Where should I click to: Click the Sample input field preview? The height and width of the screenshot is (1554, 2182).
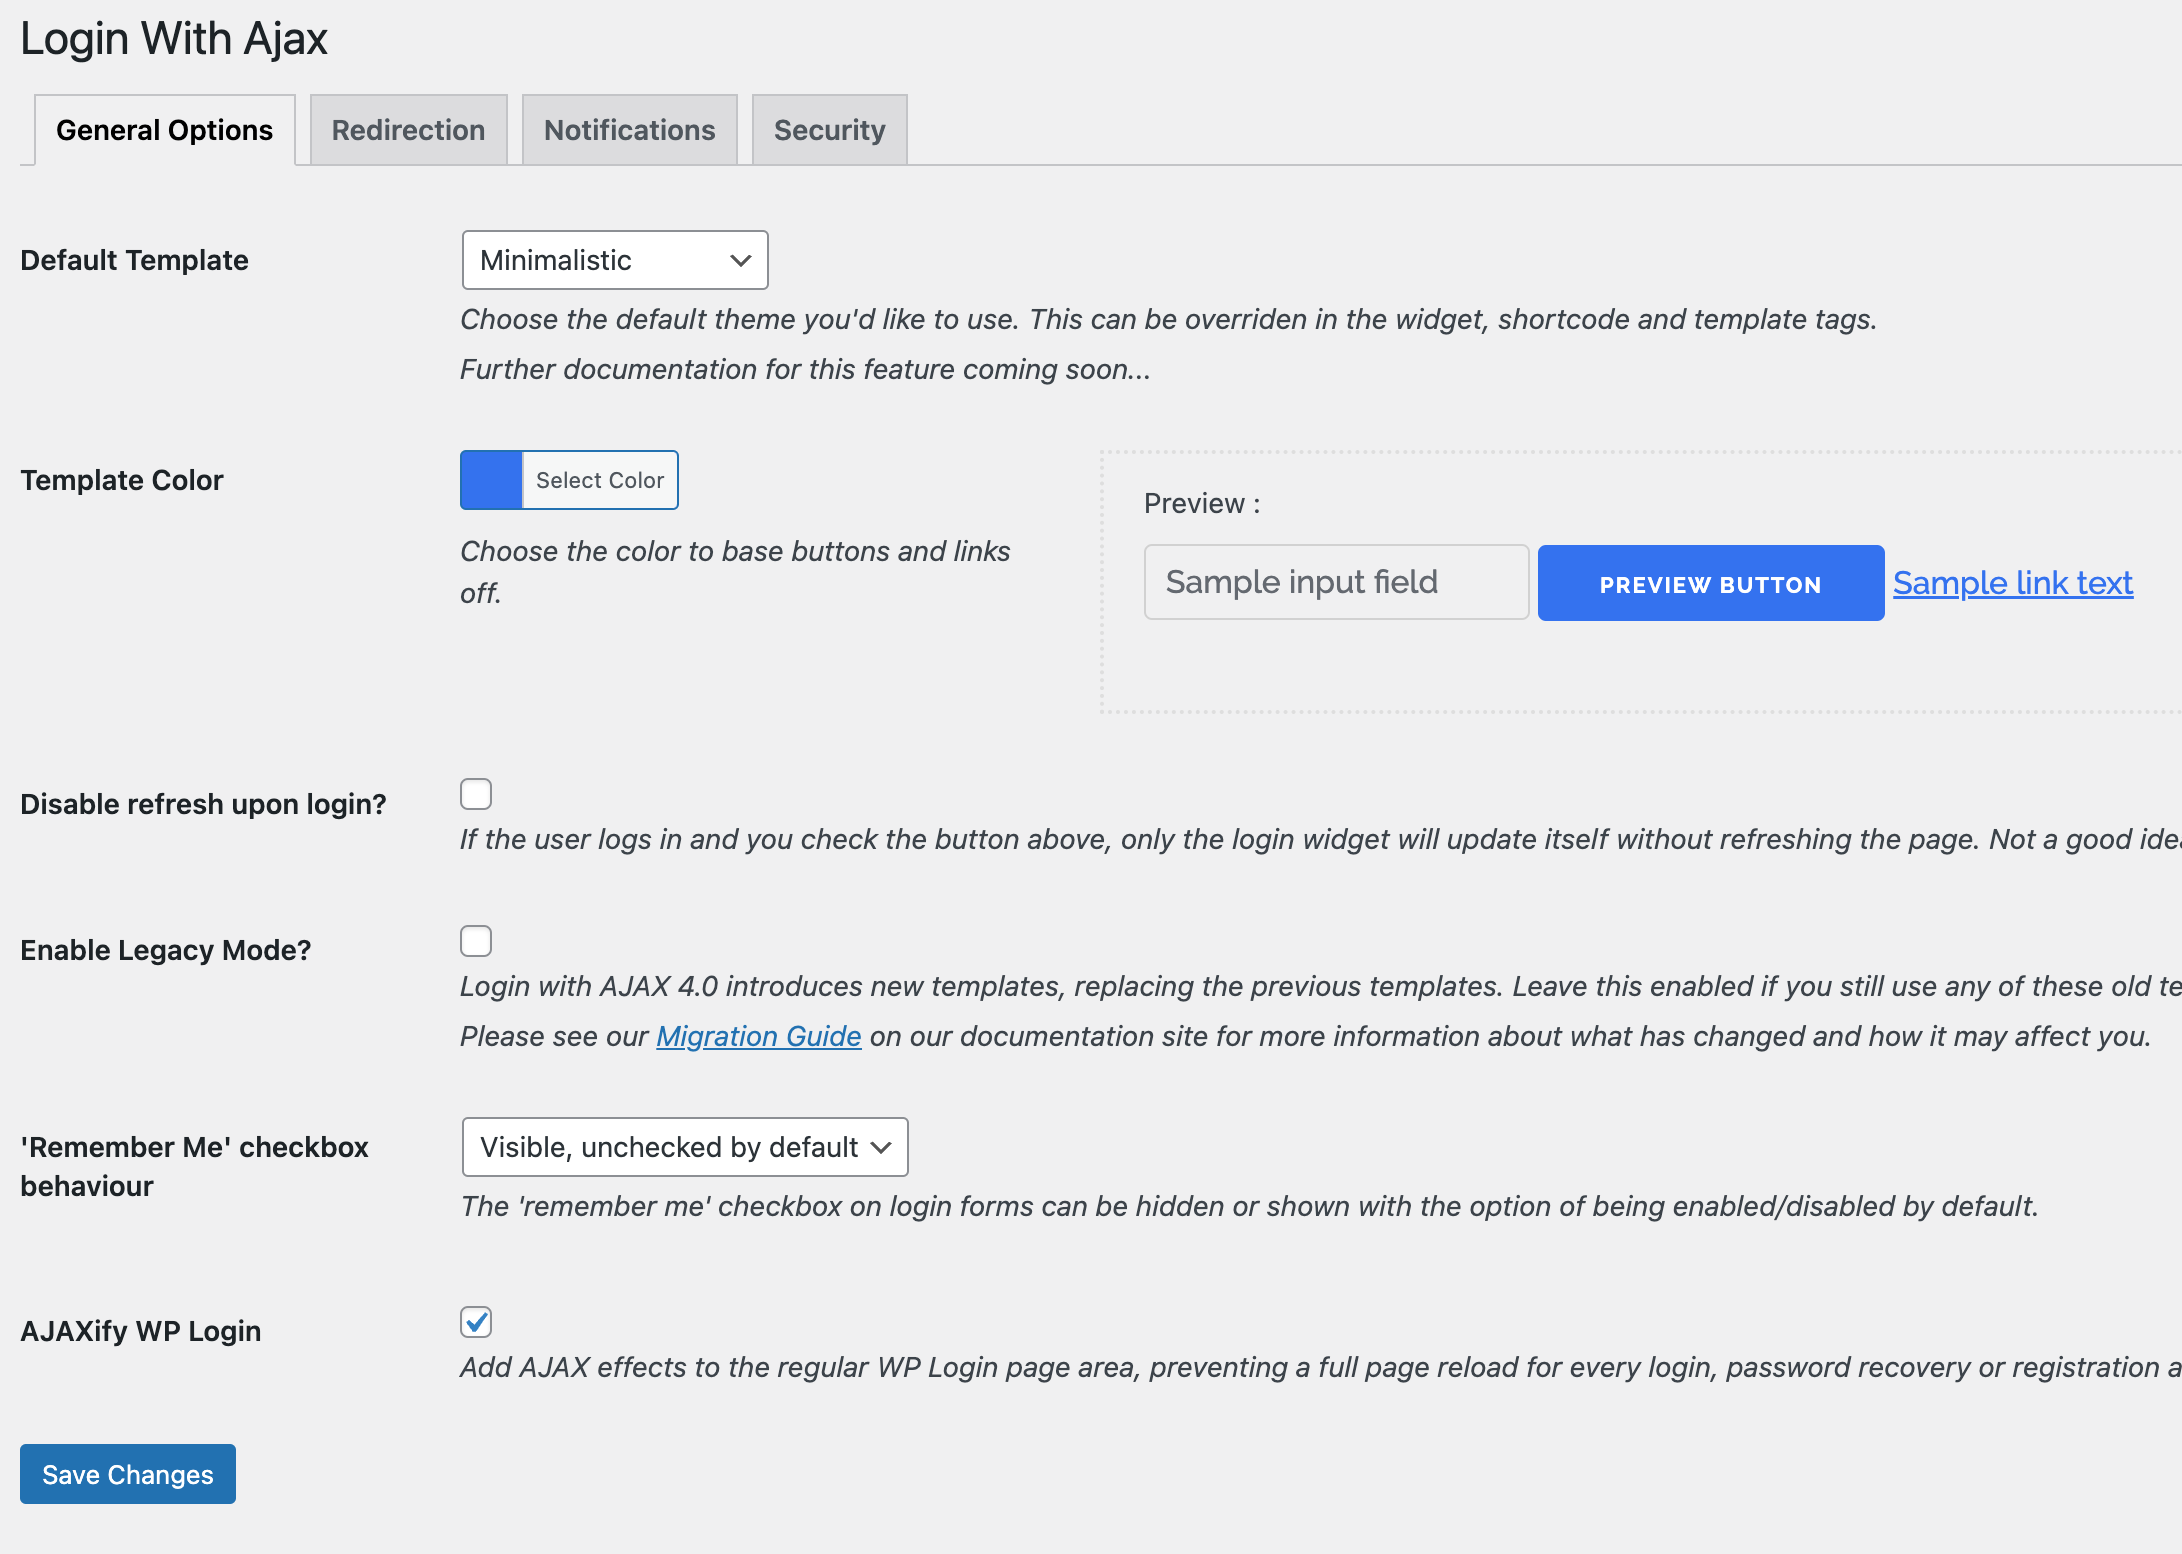tap(1336, 582)
